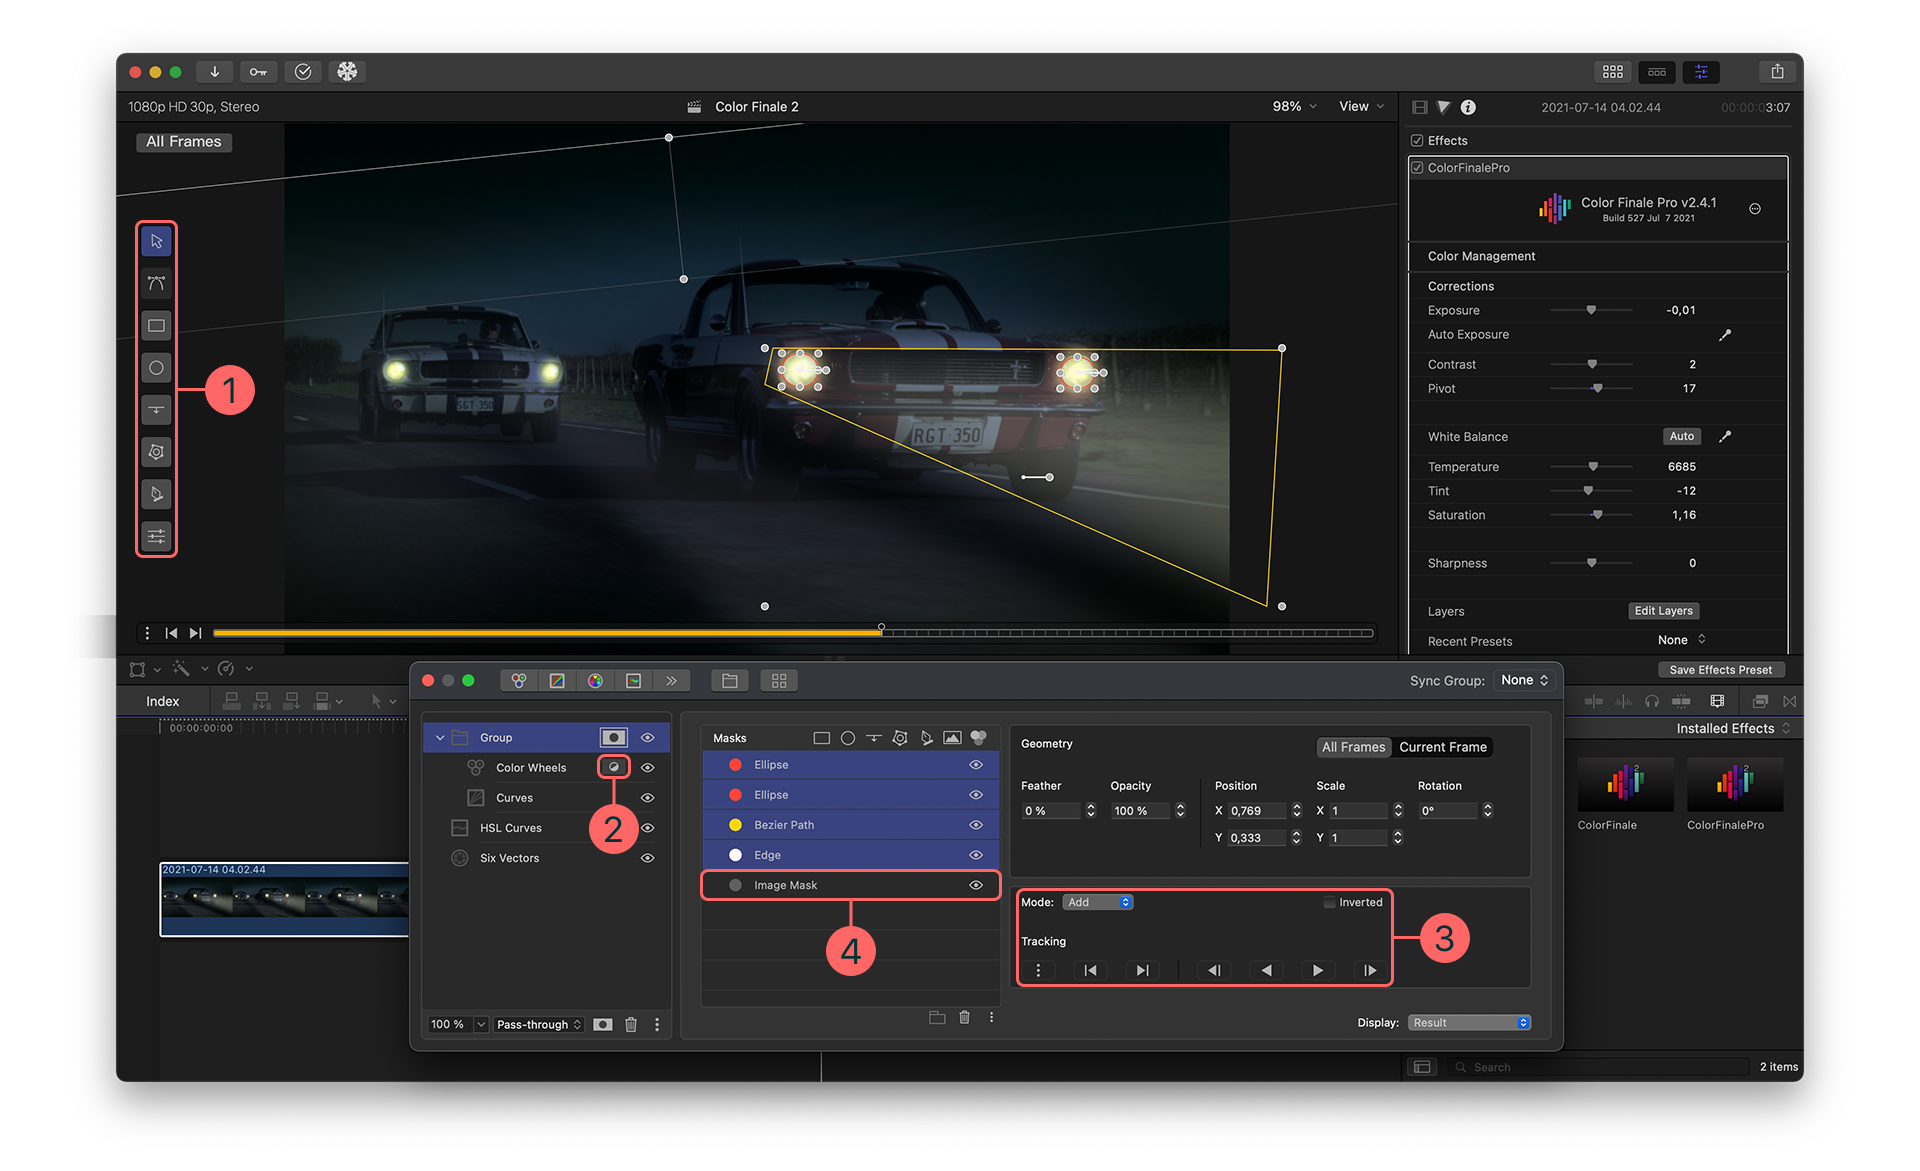1920x1171 pixels.
Task: Track backward with the Tracking reverse button
Action: (x=1266, y=970)
